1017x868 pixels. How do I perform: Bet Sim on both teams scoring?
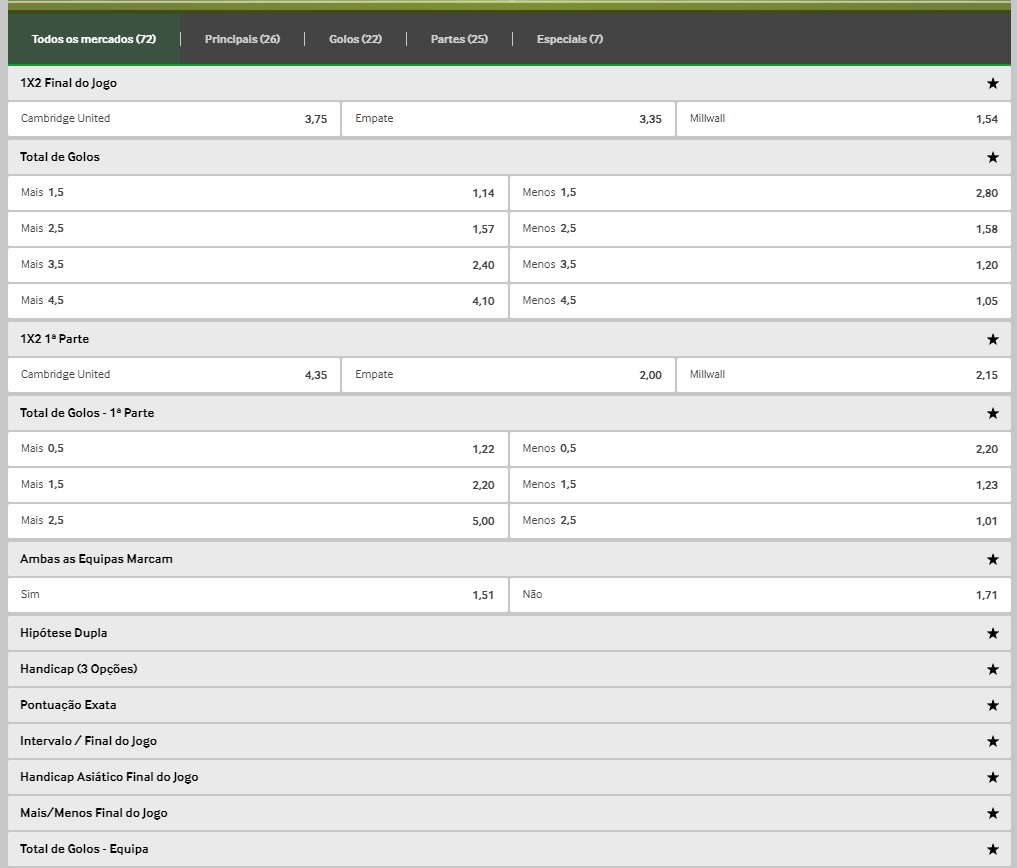coord(257,595)
